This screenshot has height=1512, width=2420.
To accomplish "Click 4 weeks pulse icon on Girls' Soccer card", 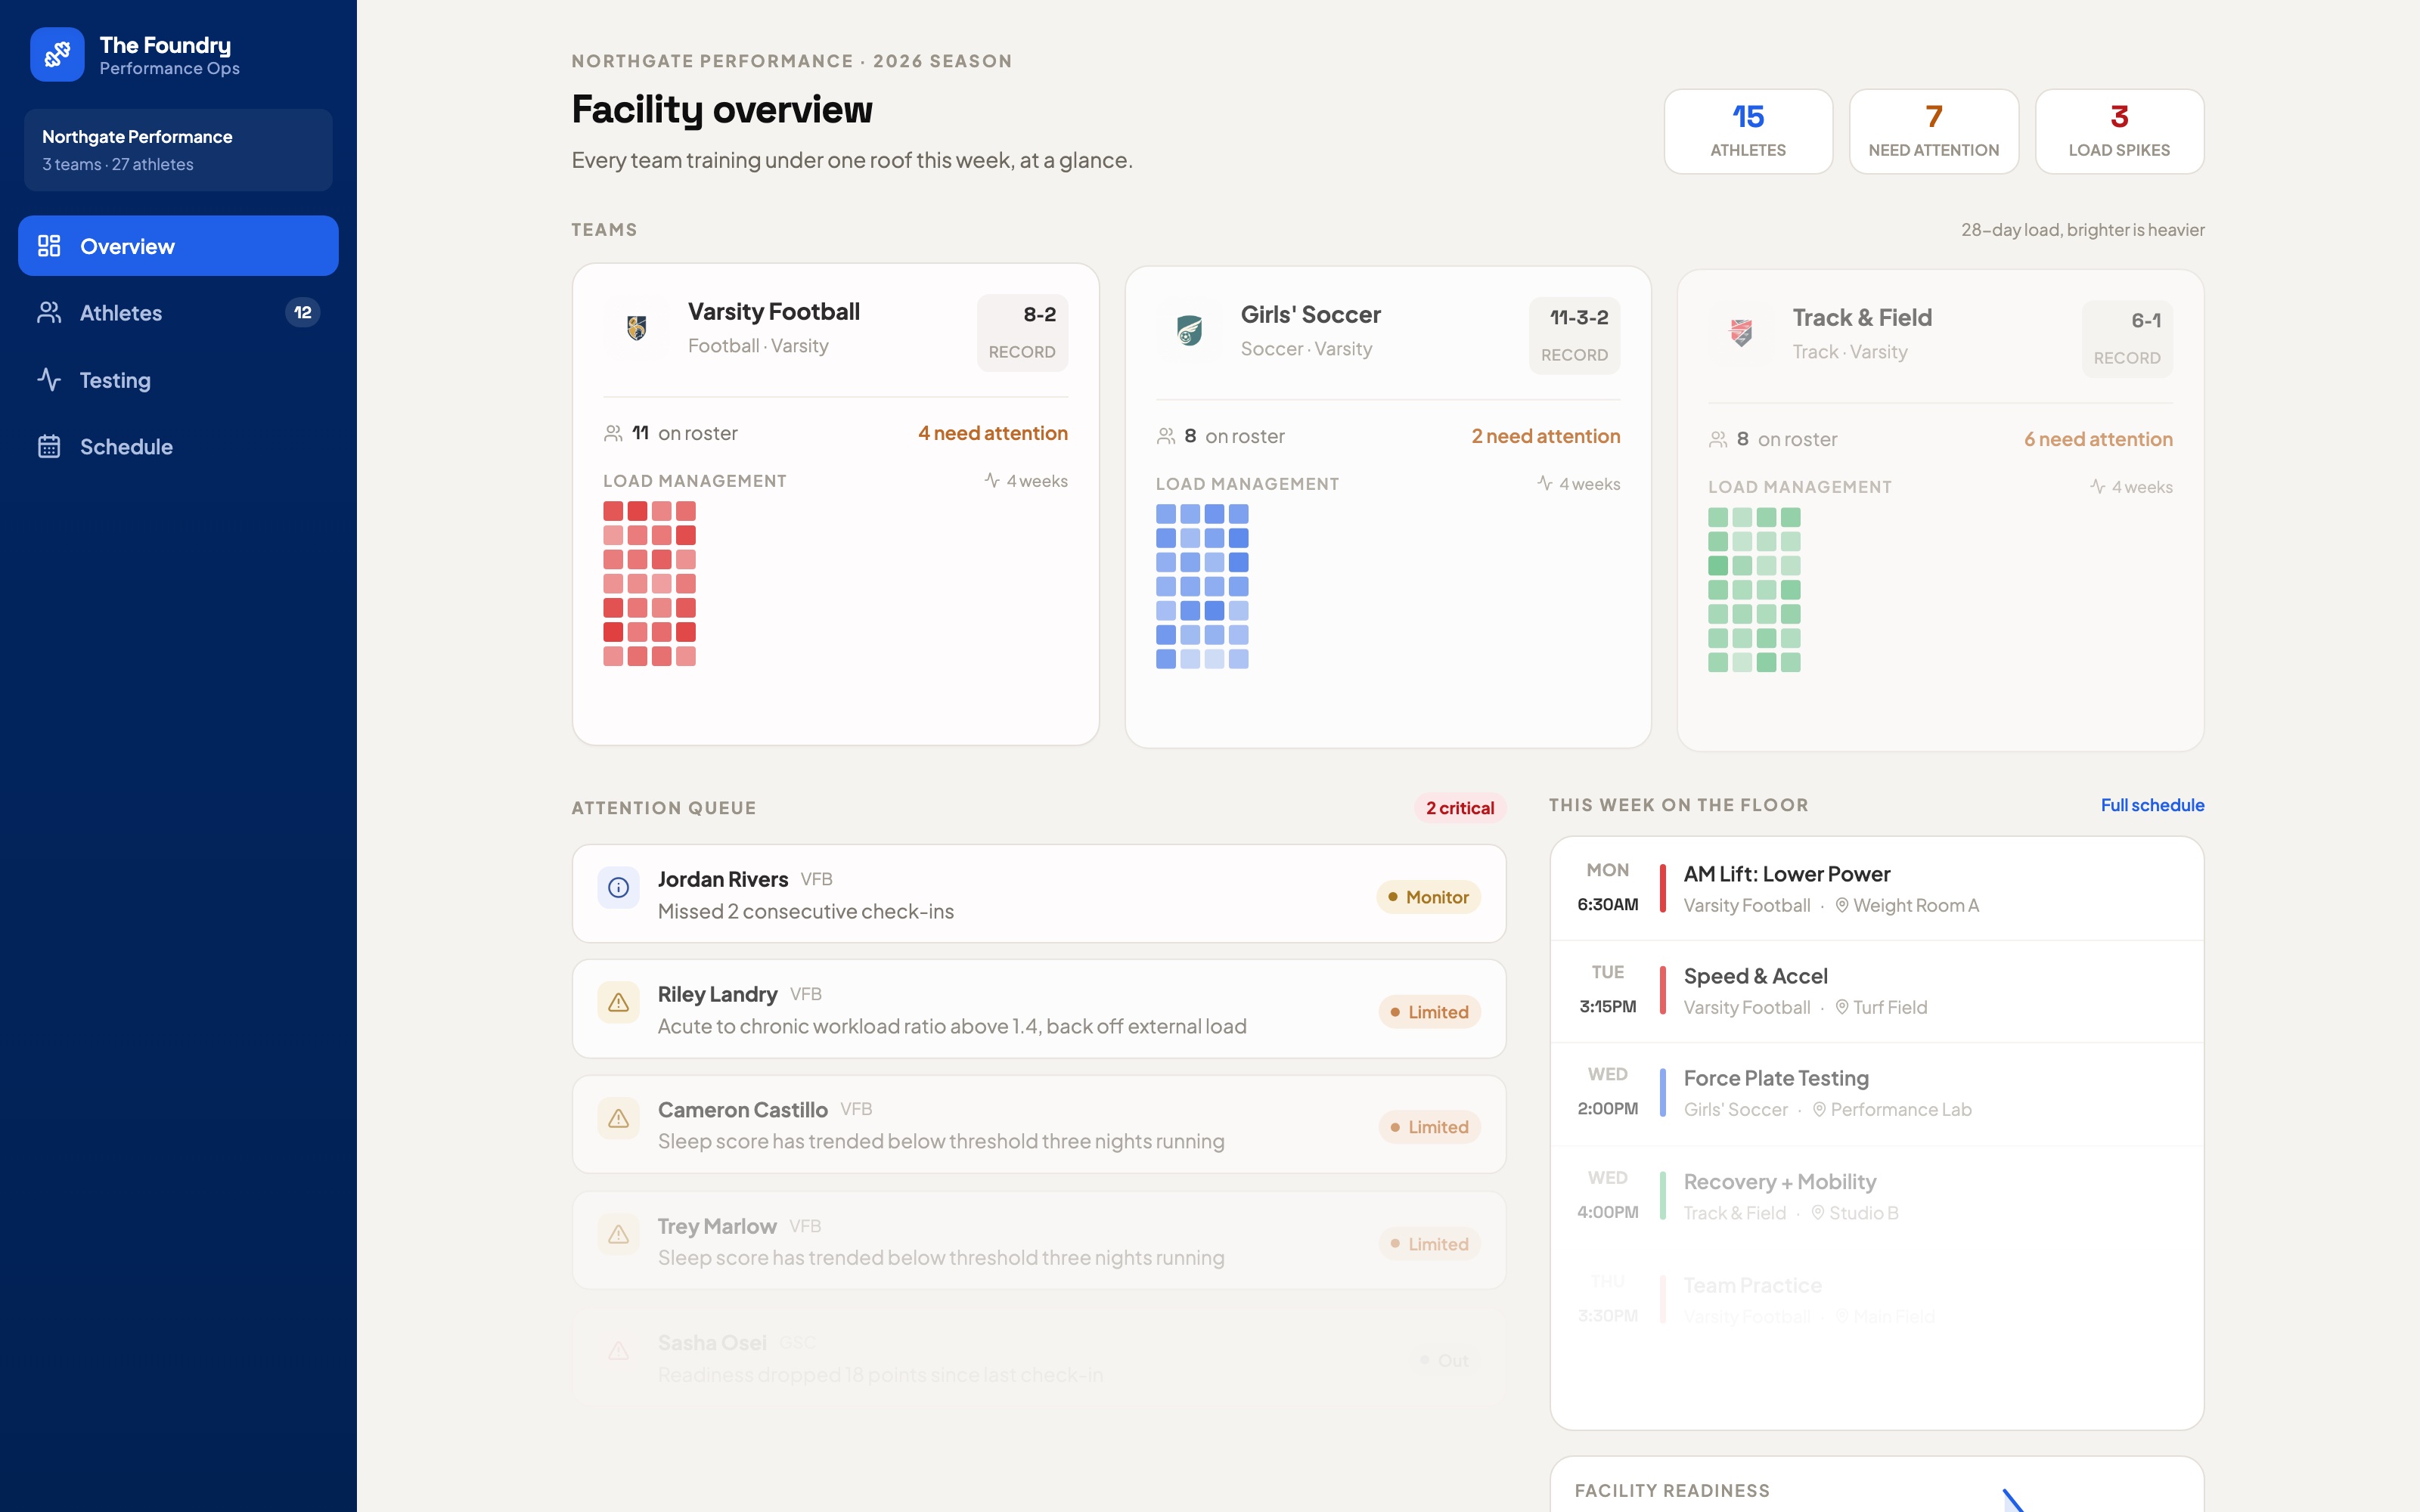I will click(x=1545, y=484).
